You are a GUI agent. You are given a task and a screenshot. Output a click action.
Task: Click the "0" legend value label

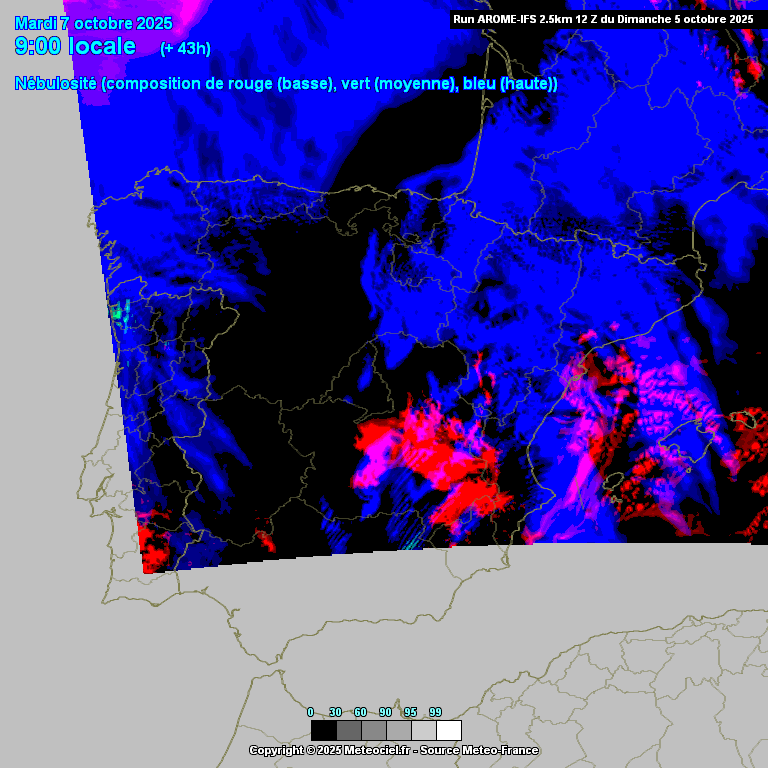(310, 712)
